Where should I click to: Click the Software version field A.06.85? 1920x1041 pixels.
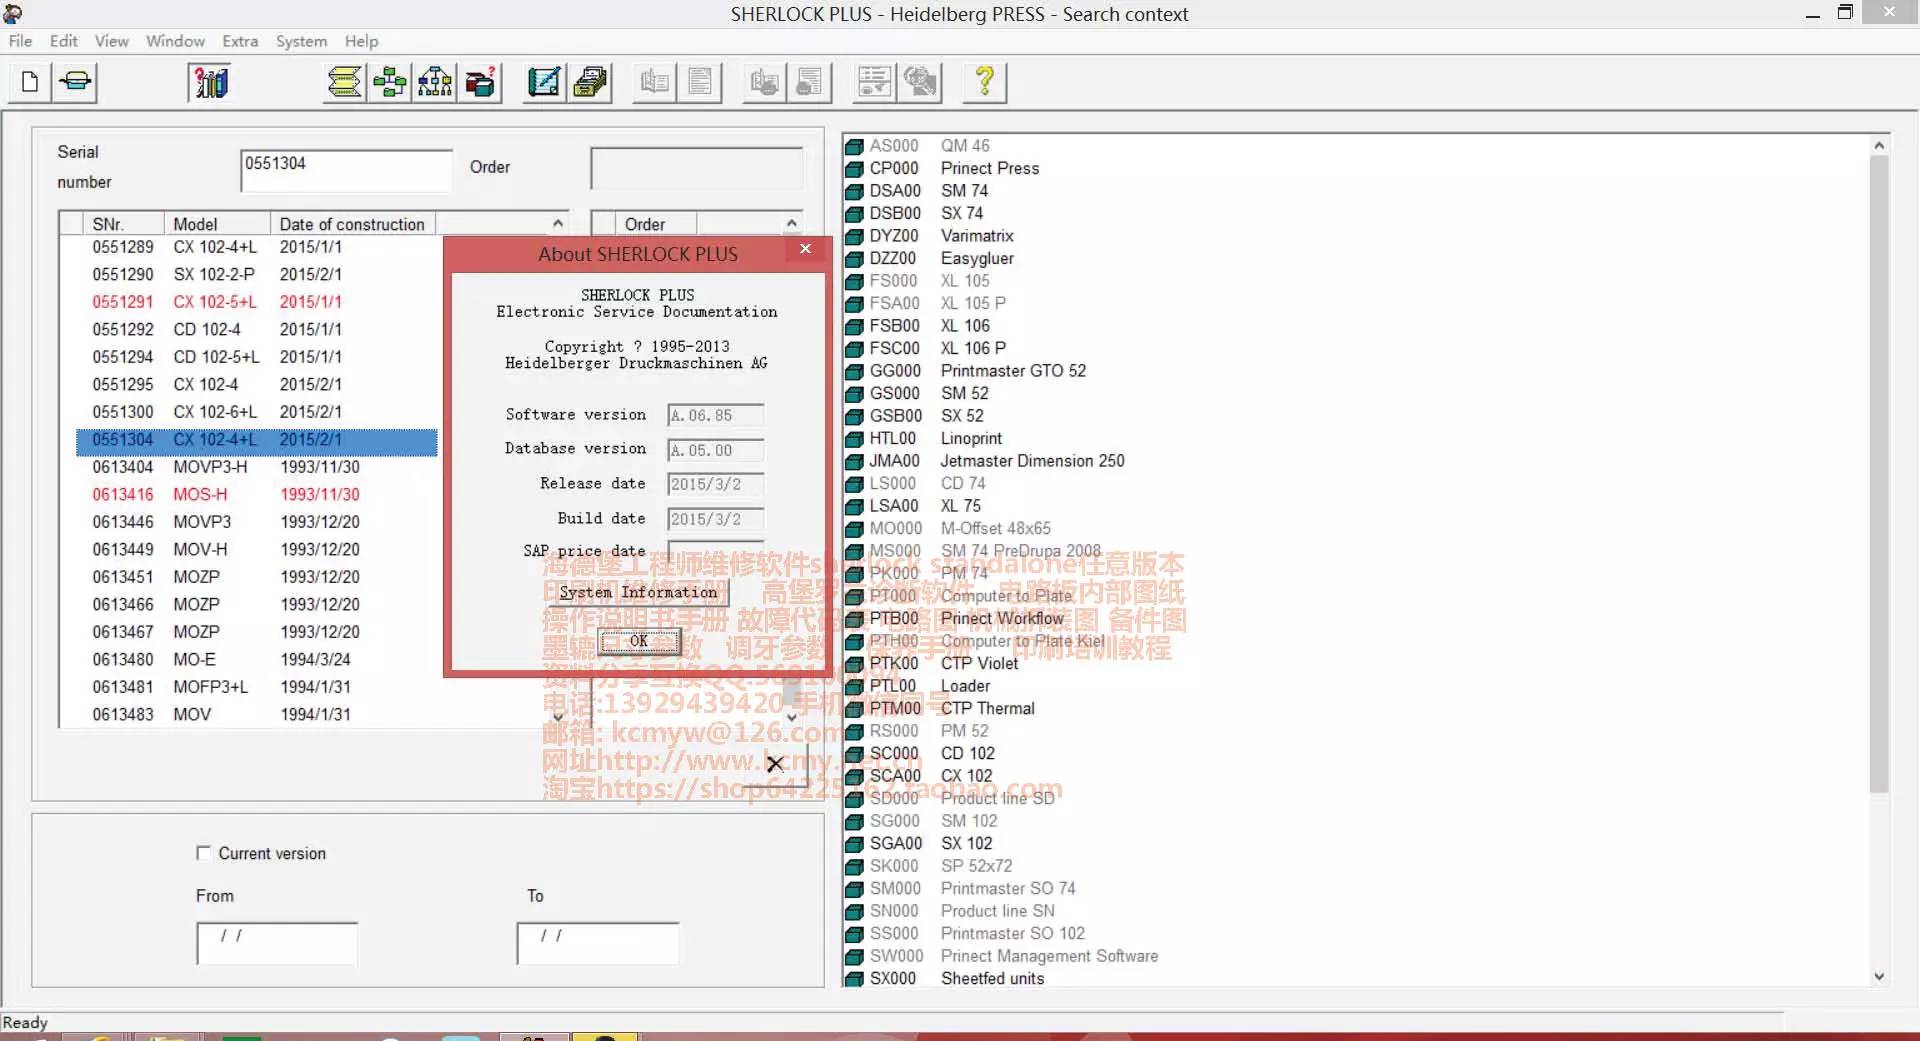coord(716,415)
